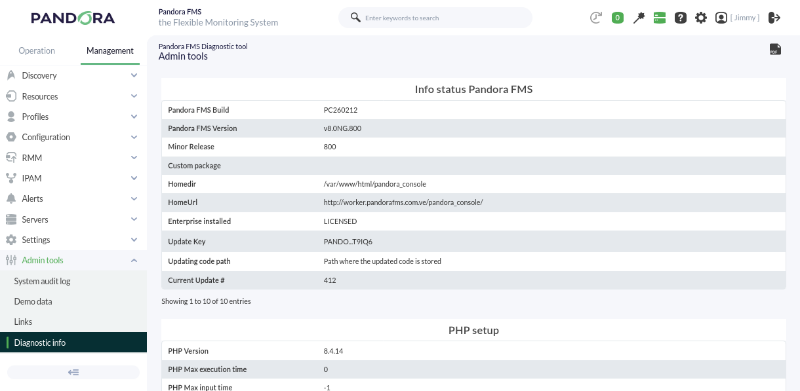Click the IPAM network icon

[x=11, y=178]
